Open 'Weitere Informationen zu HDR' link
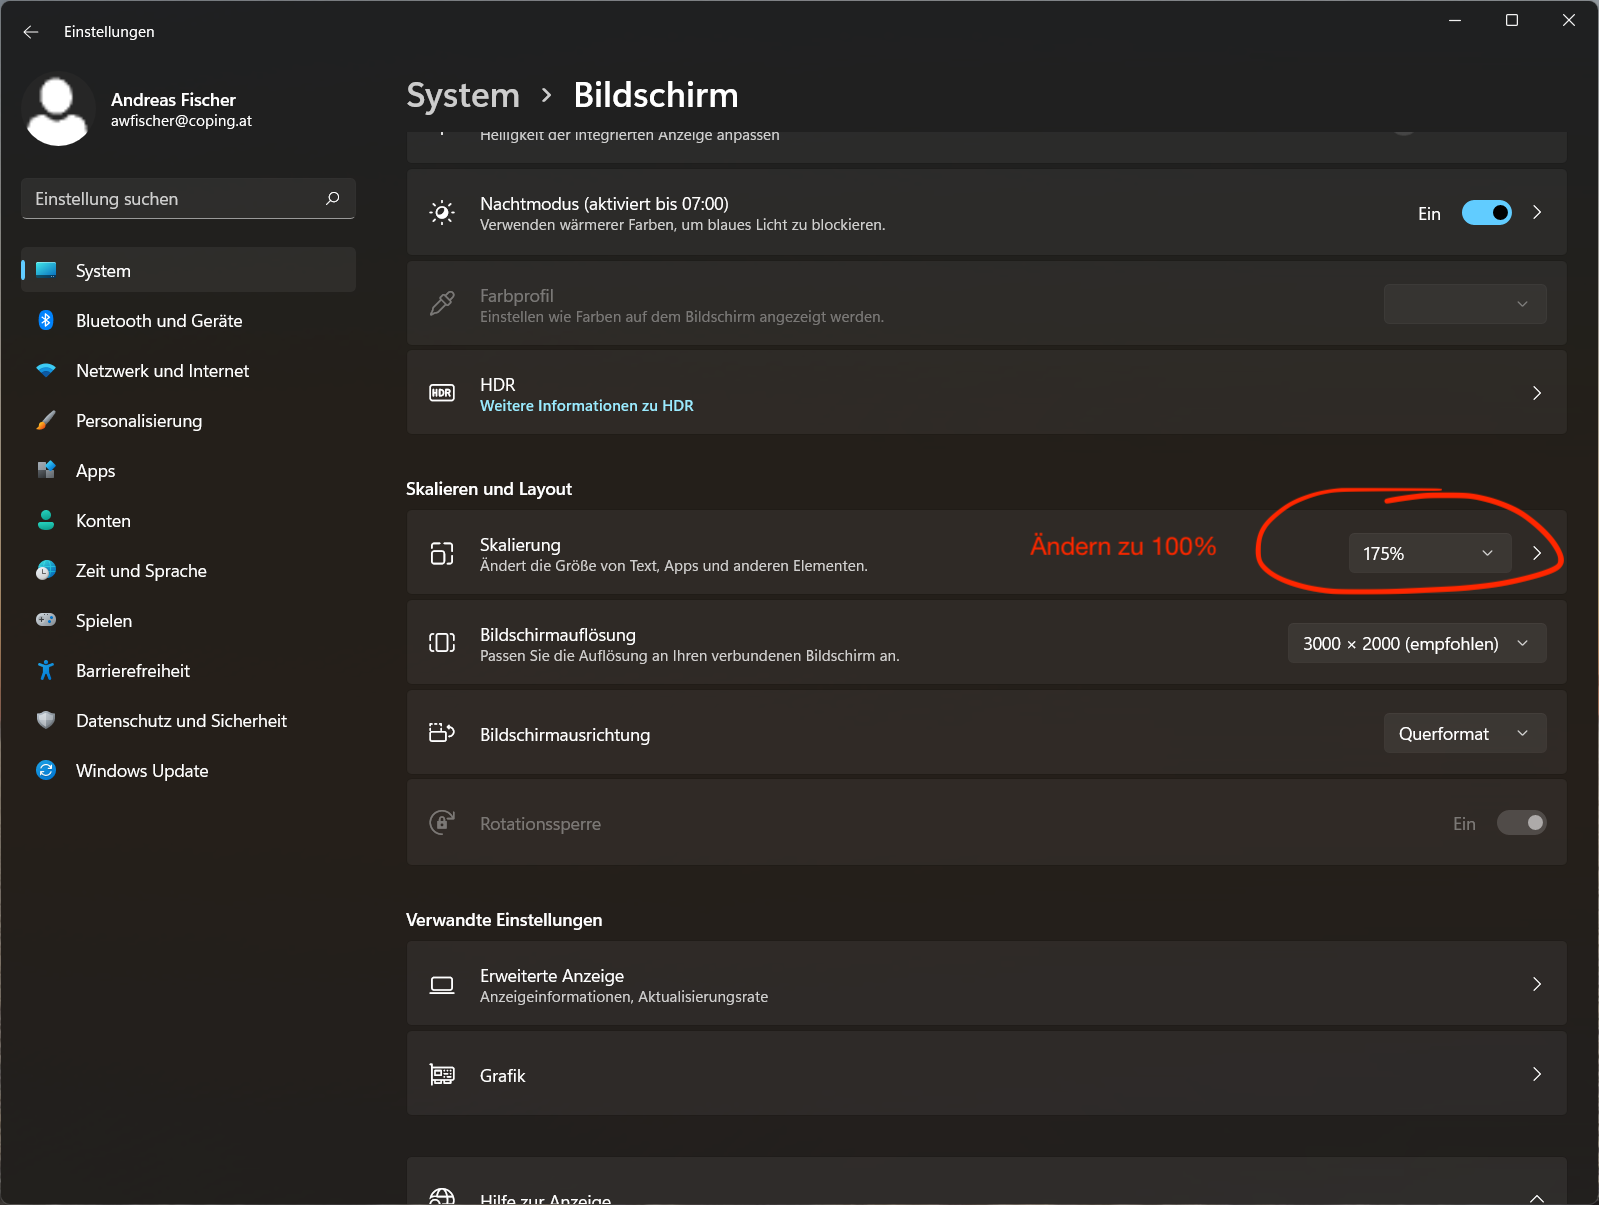1599x1205 pixels. coord(587,406)
